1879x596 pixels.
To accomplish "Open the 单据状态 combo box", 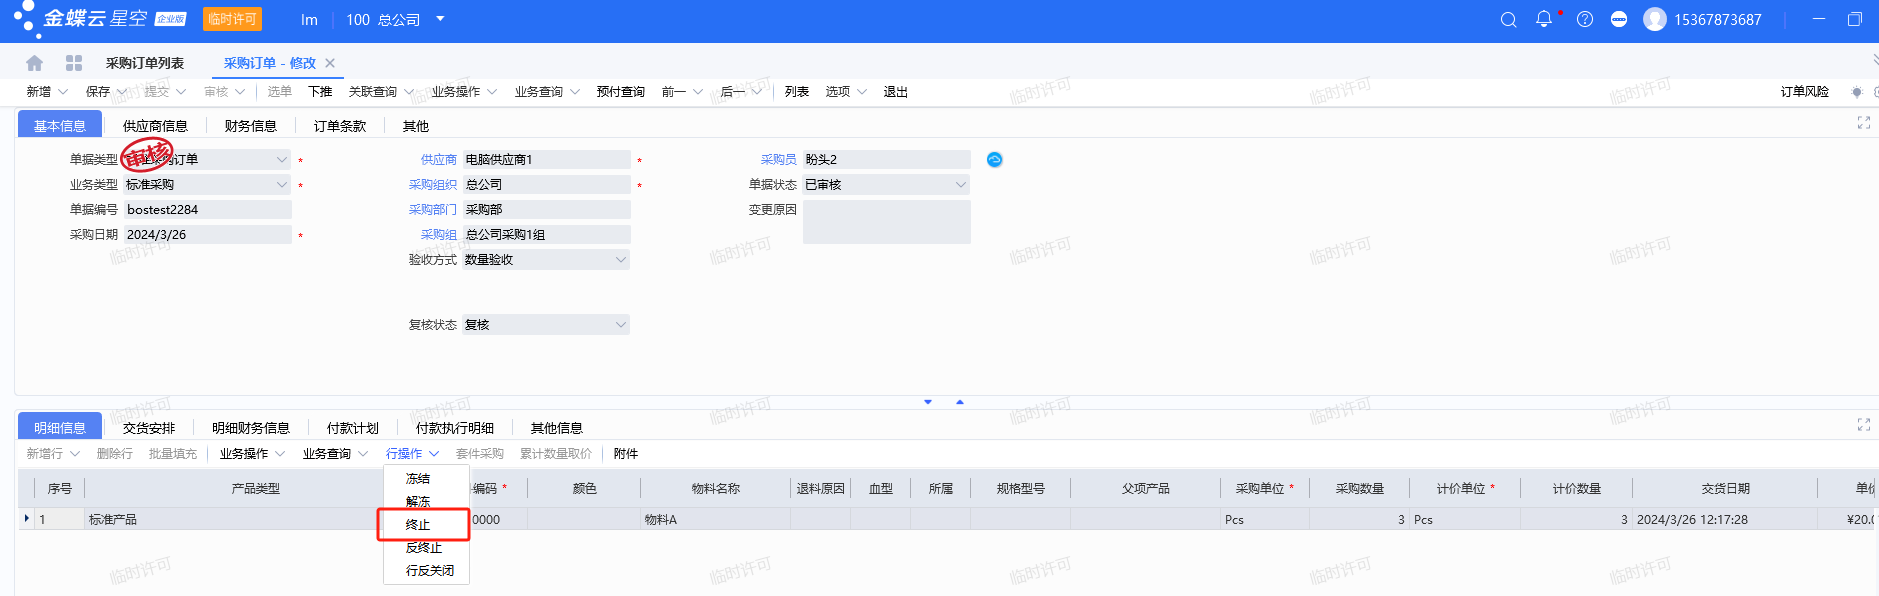I will pos(886,184).
